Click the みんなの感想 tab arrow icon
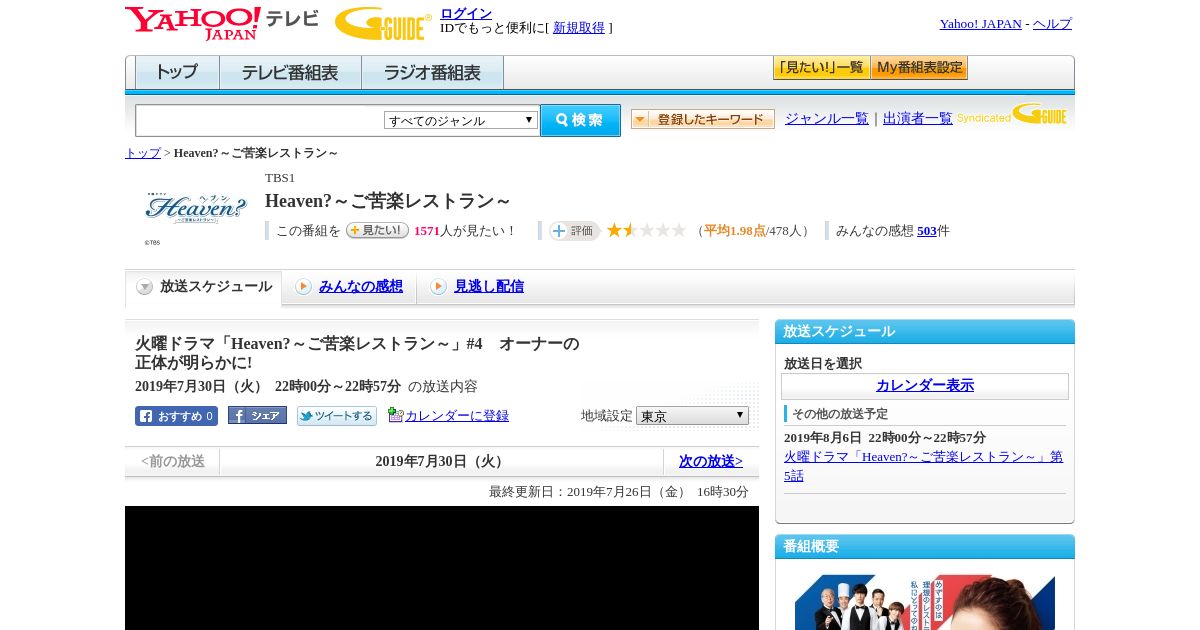This screenshot has height=630, width=1200. click(x=303, y=287)
